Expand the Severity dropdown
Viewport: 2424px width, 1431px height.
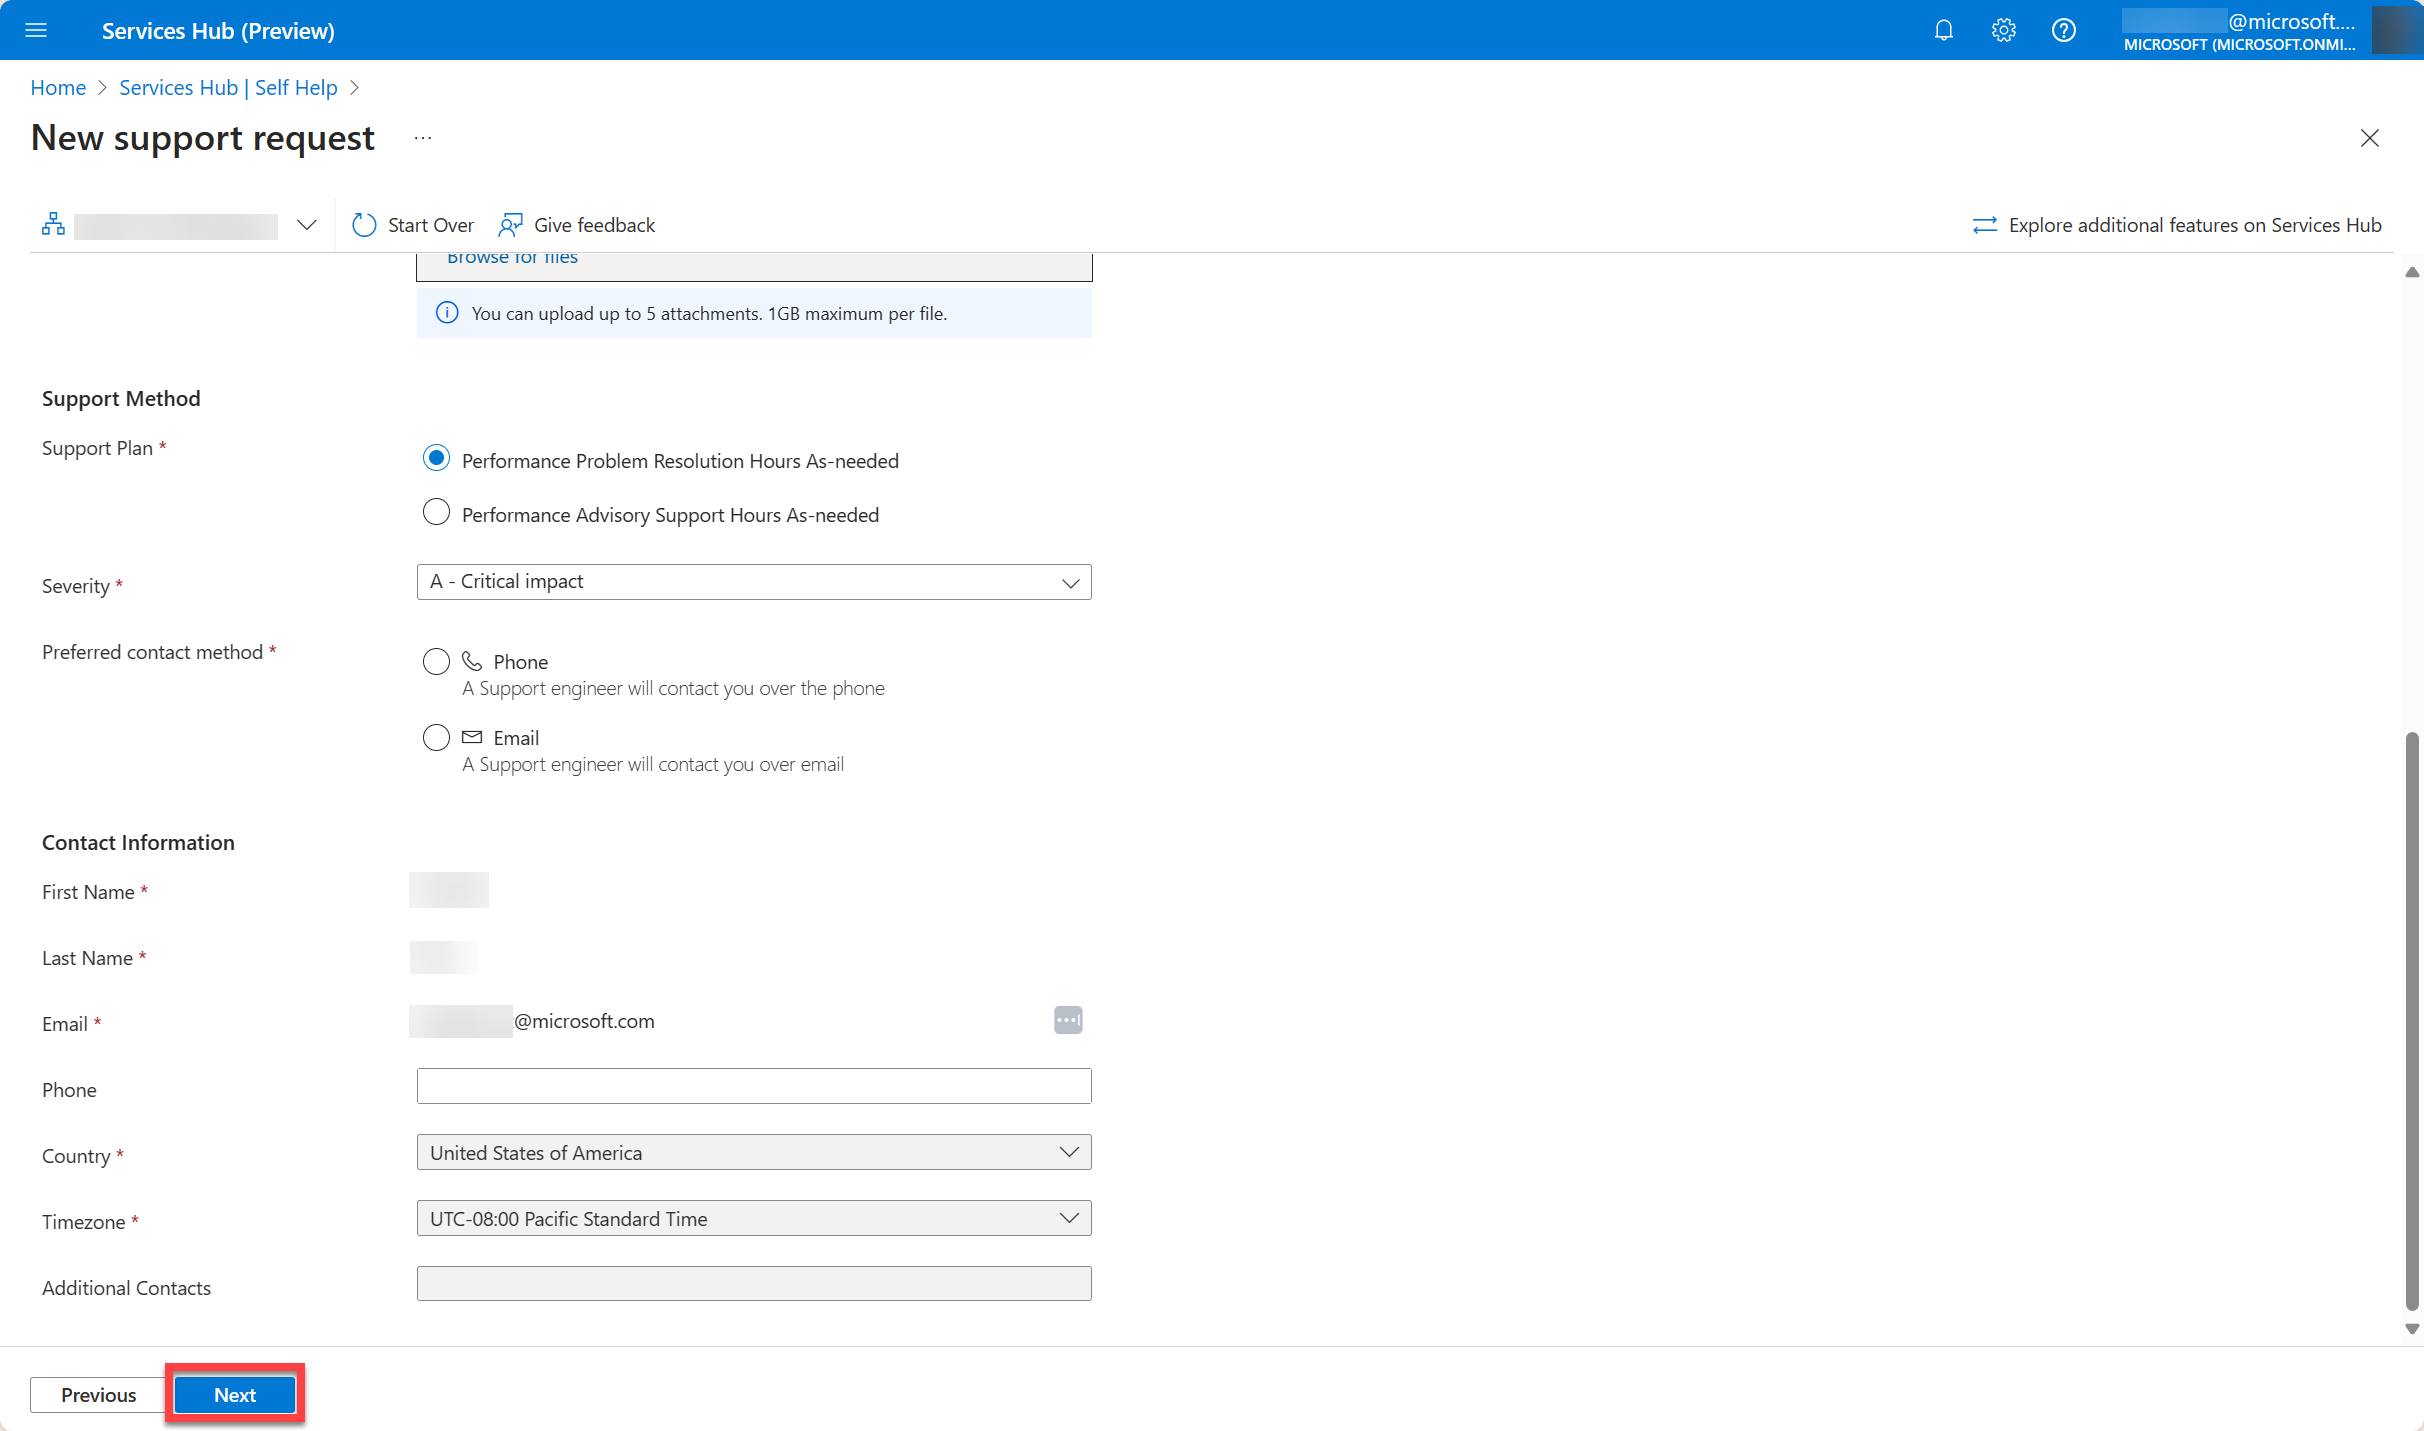(1068, 581)
